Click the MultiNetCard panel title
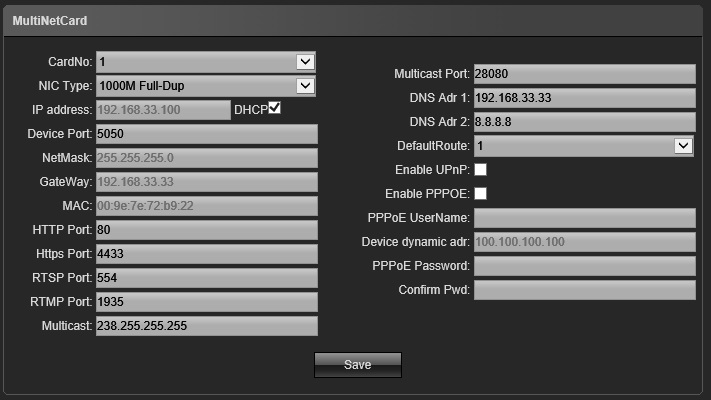 (50, 21)
